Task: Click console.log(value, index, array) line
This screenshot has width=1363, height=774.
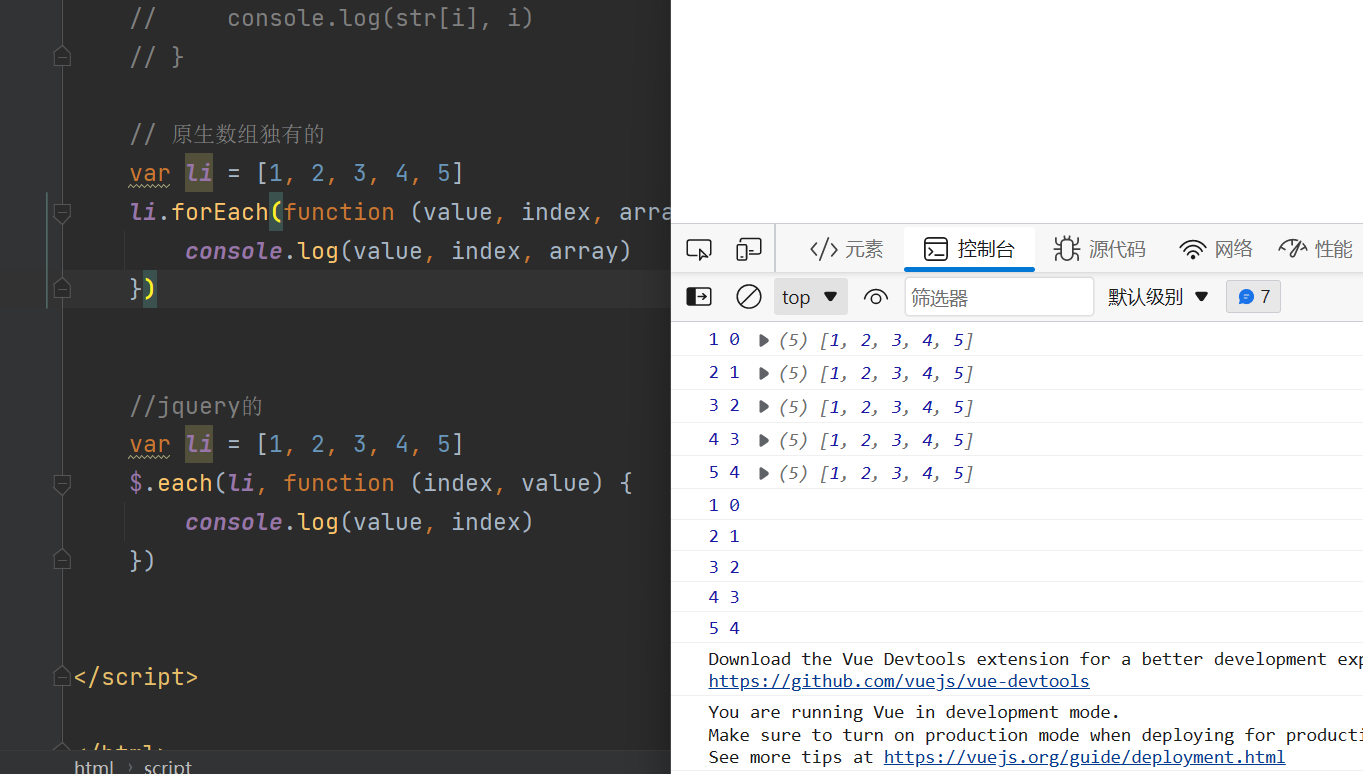Action: click(x=408, y=251)
